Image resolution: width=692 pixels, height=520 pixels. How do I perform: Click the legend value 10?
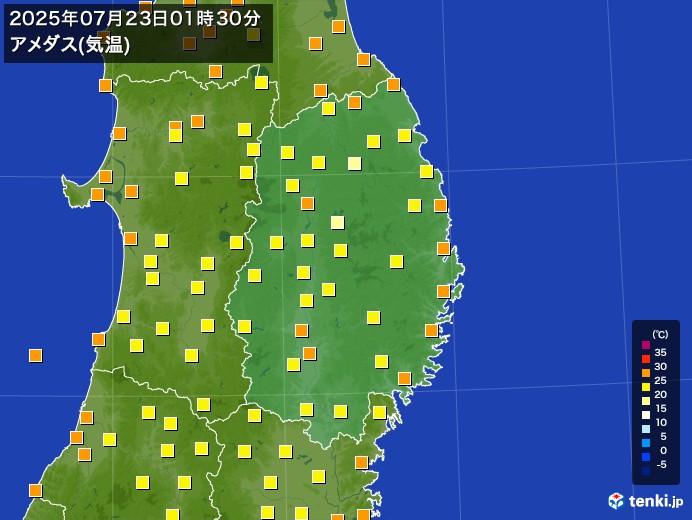pos(660,422)
